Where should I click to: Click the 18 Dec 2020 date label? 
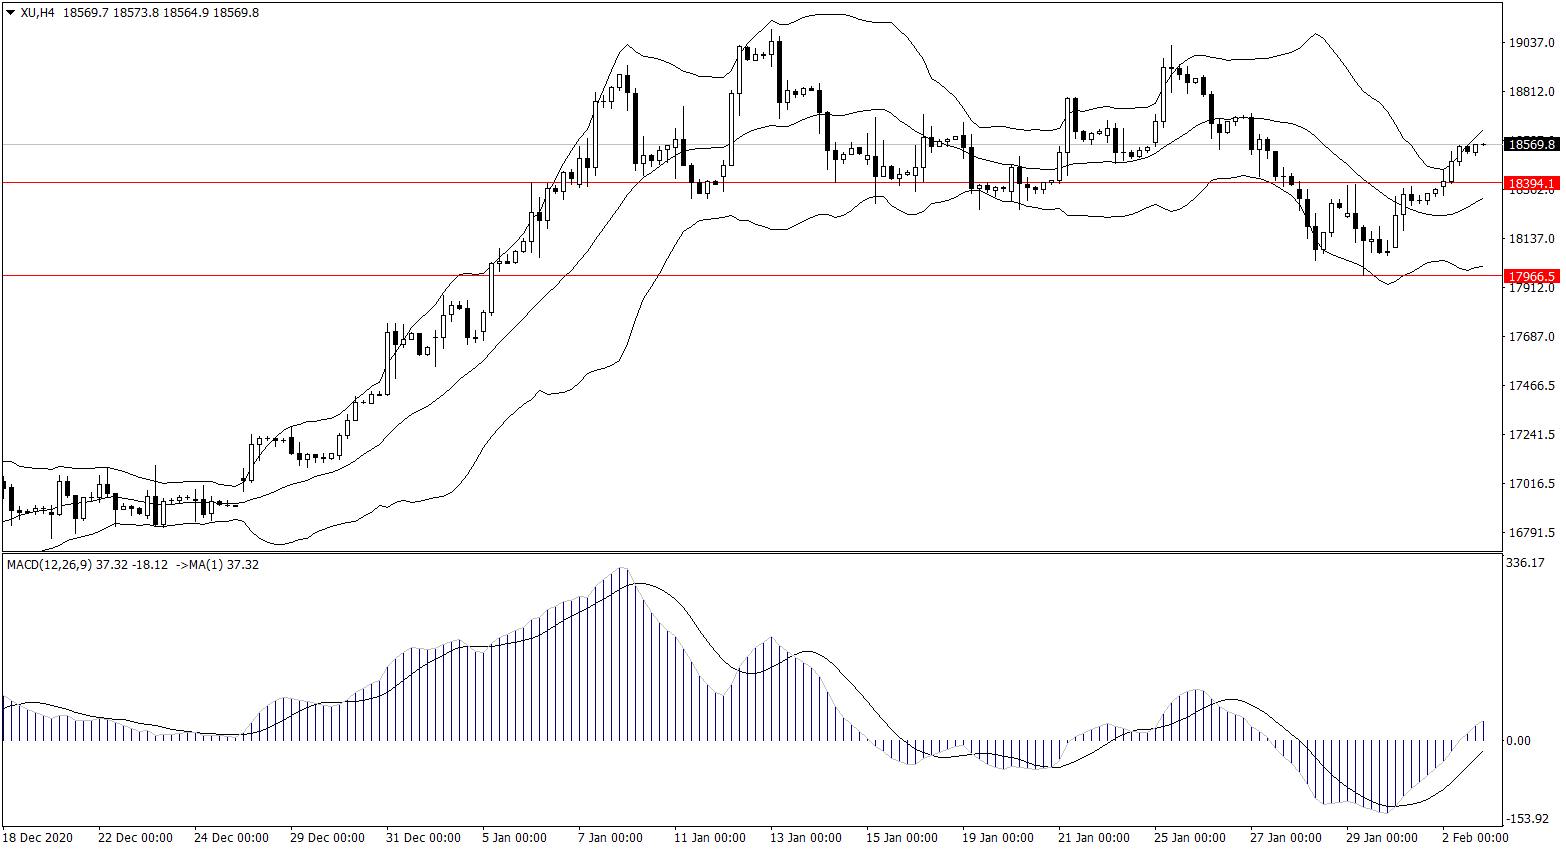coord(38,838)
